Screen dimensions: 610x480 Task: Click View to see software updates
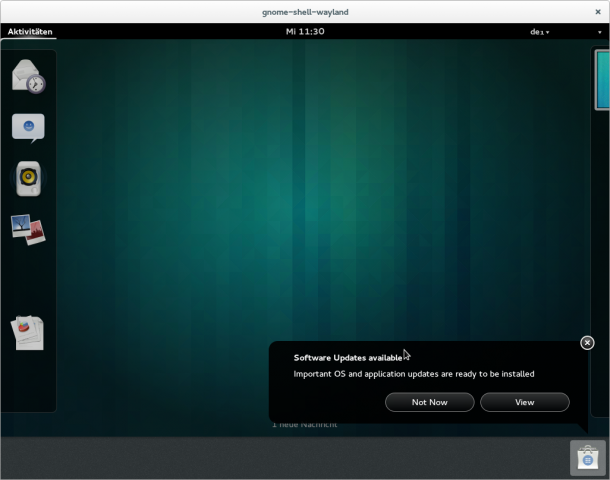pos(524,402)
